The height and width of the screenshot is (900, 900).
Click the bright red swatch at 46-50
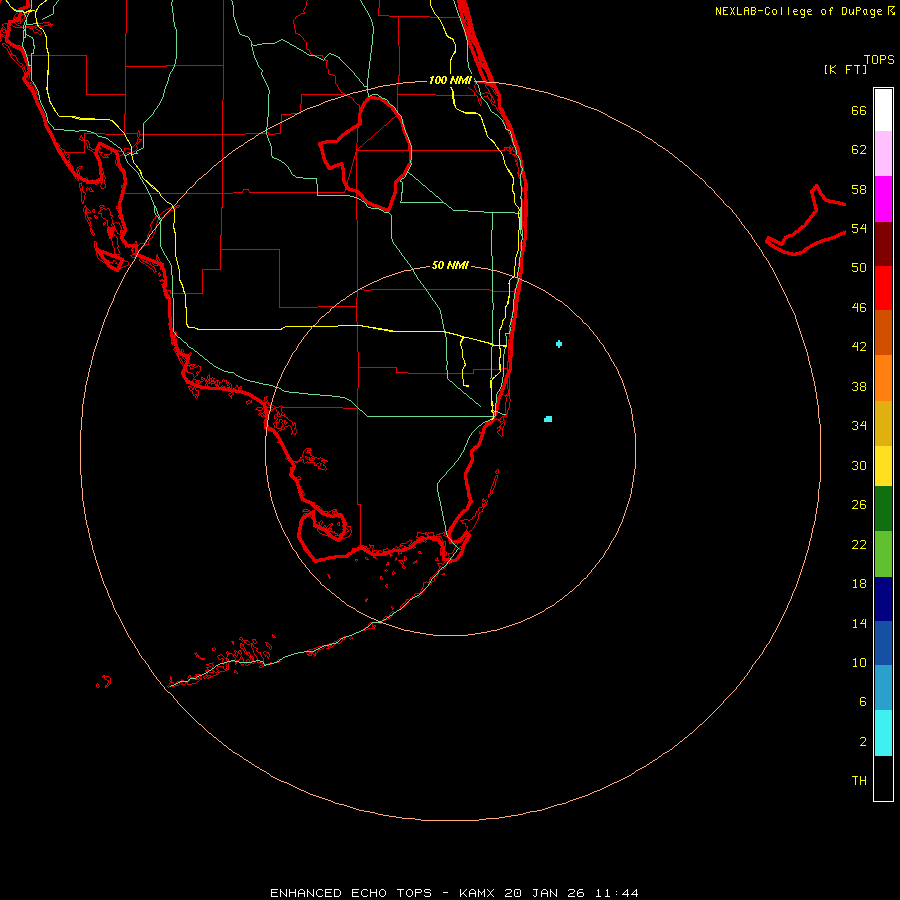point(883,288)
